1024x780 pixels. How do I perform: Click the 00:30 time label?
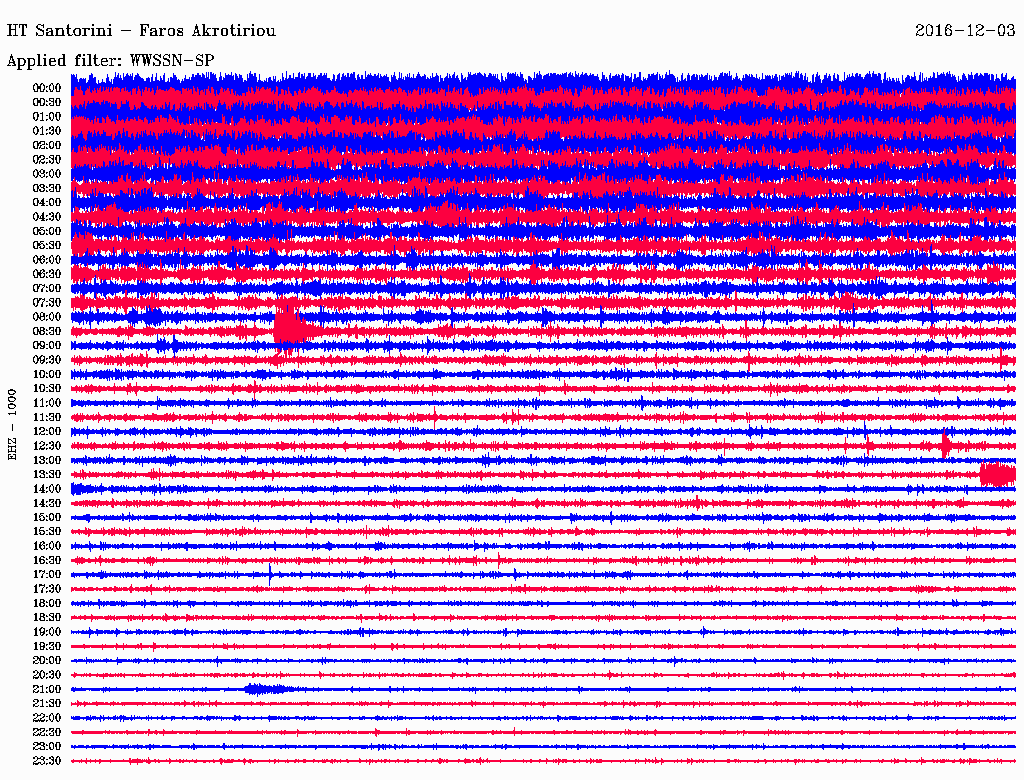tap(47, 103)
